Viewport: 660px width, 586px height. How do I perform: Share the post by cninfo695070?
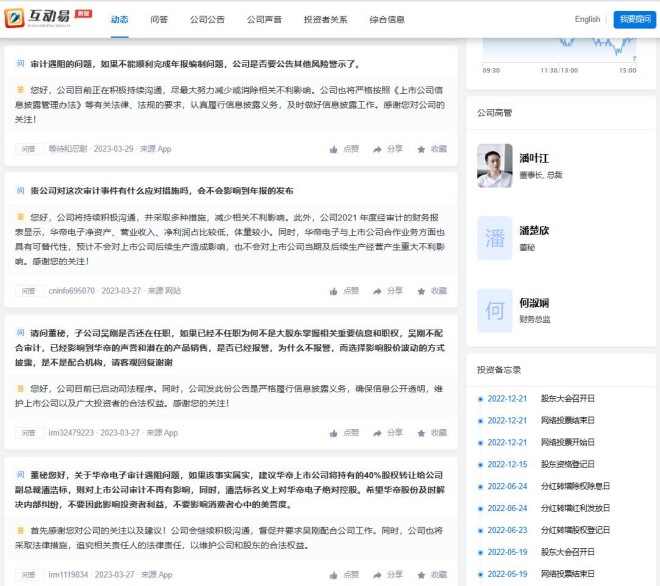tap(388, 291)
